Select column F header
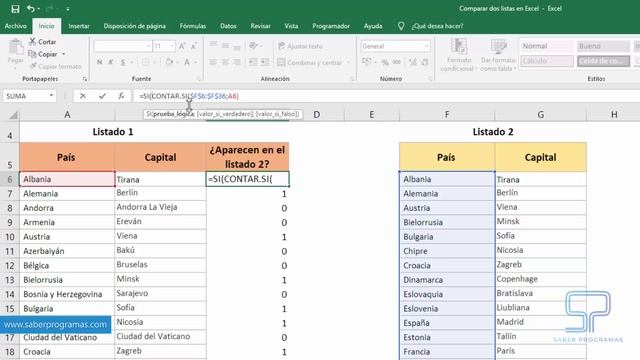 (447, 115)
